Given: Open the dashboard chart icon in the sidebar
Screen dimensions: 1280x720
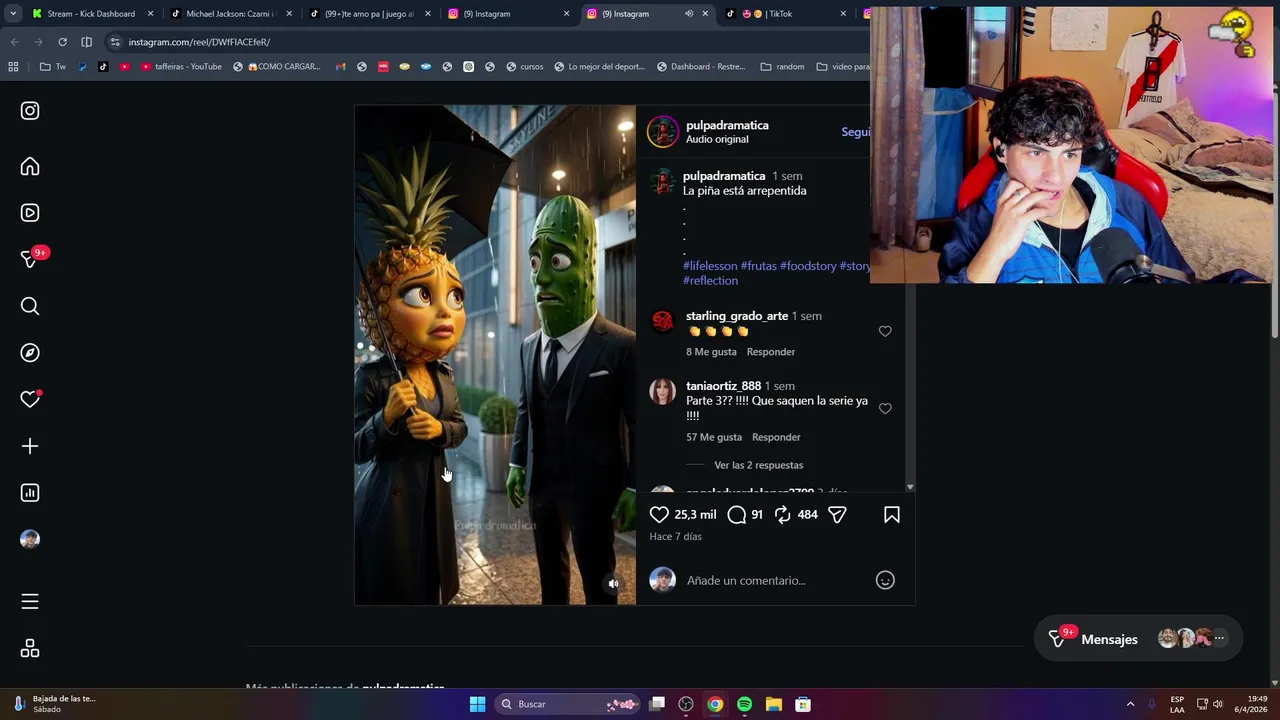Looking at the screenshot, I should pos(30,493).
